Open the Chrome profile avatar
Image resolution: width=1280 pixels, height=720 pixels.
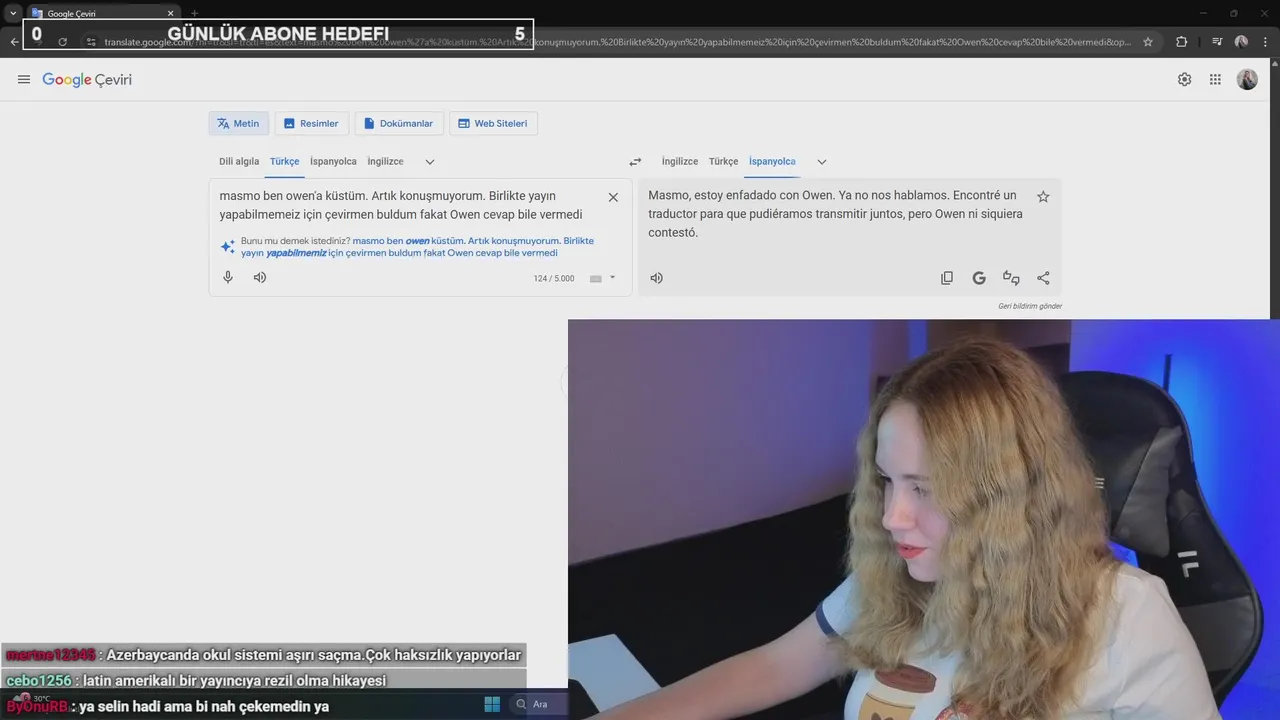tap(1241, 42)
